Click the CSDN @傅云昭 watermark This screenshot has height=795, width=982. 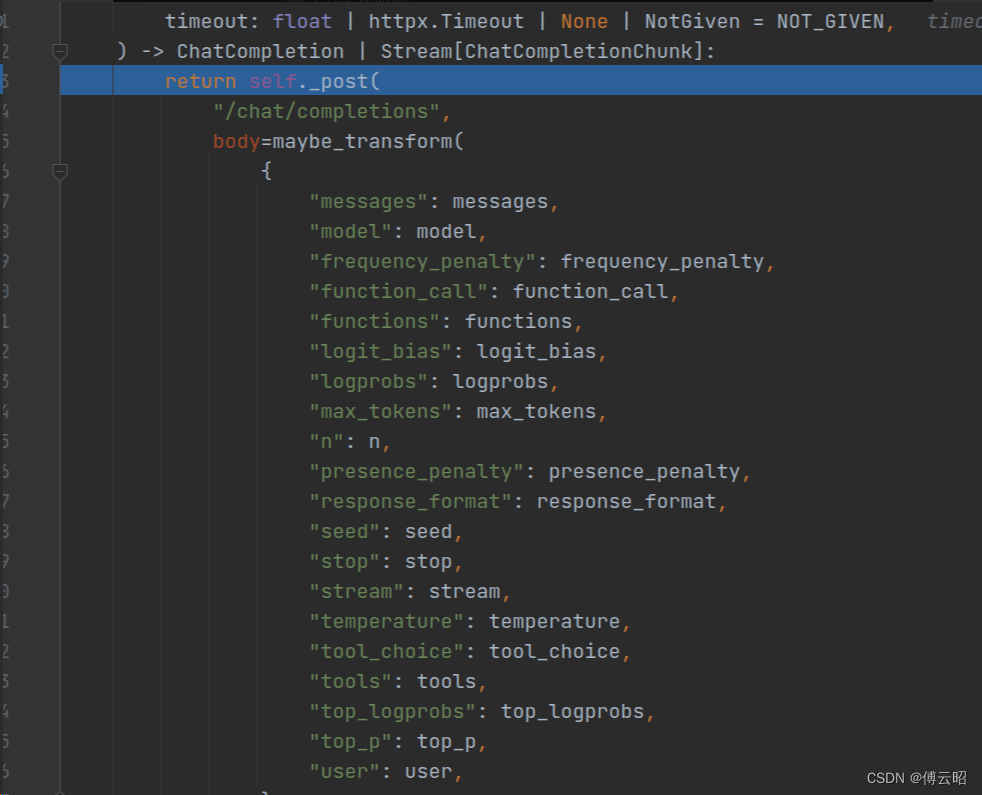(916, 778)
